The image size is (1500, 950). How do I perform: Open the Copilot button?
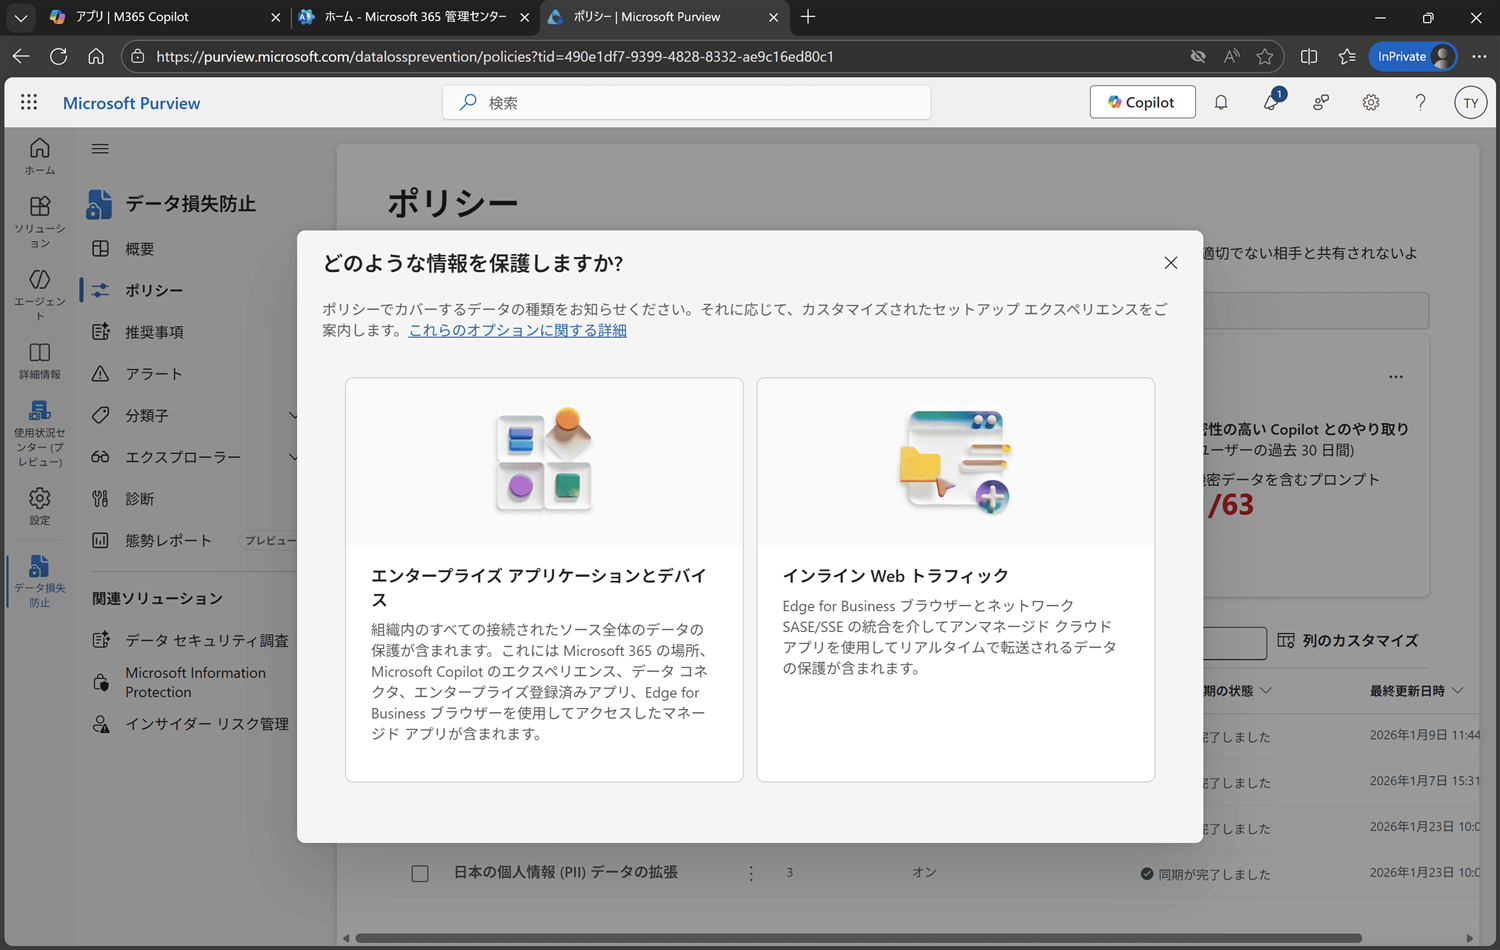coord(1142,102)
